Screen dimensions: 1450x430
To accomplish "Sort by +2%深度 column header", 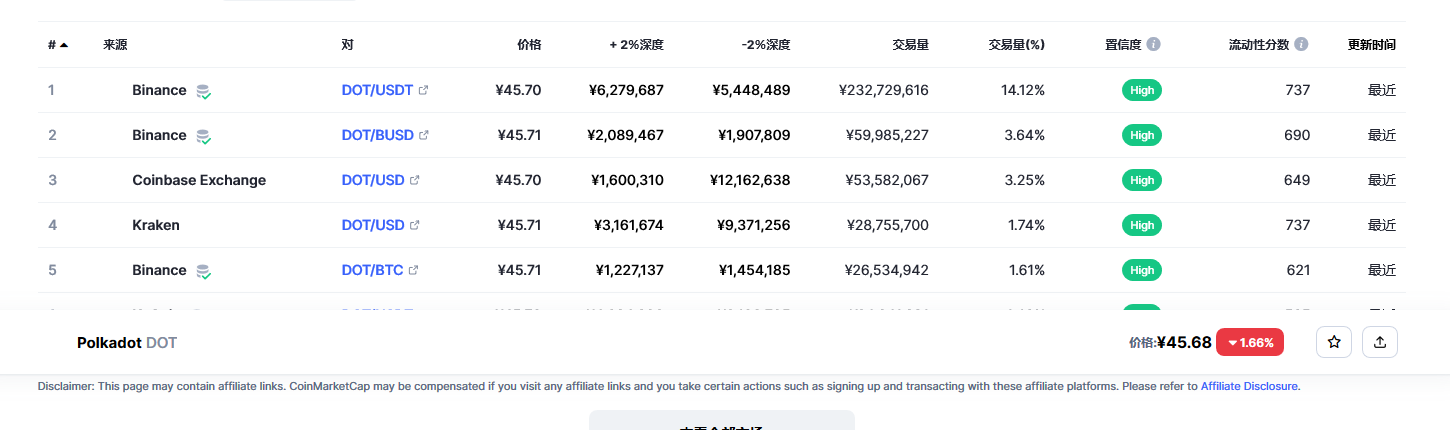I will (637, 45).
